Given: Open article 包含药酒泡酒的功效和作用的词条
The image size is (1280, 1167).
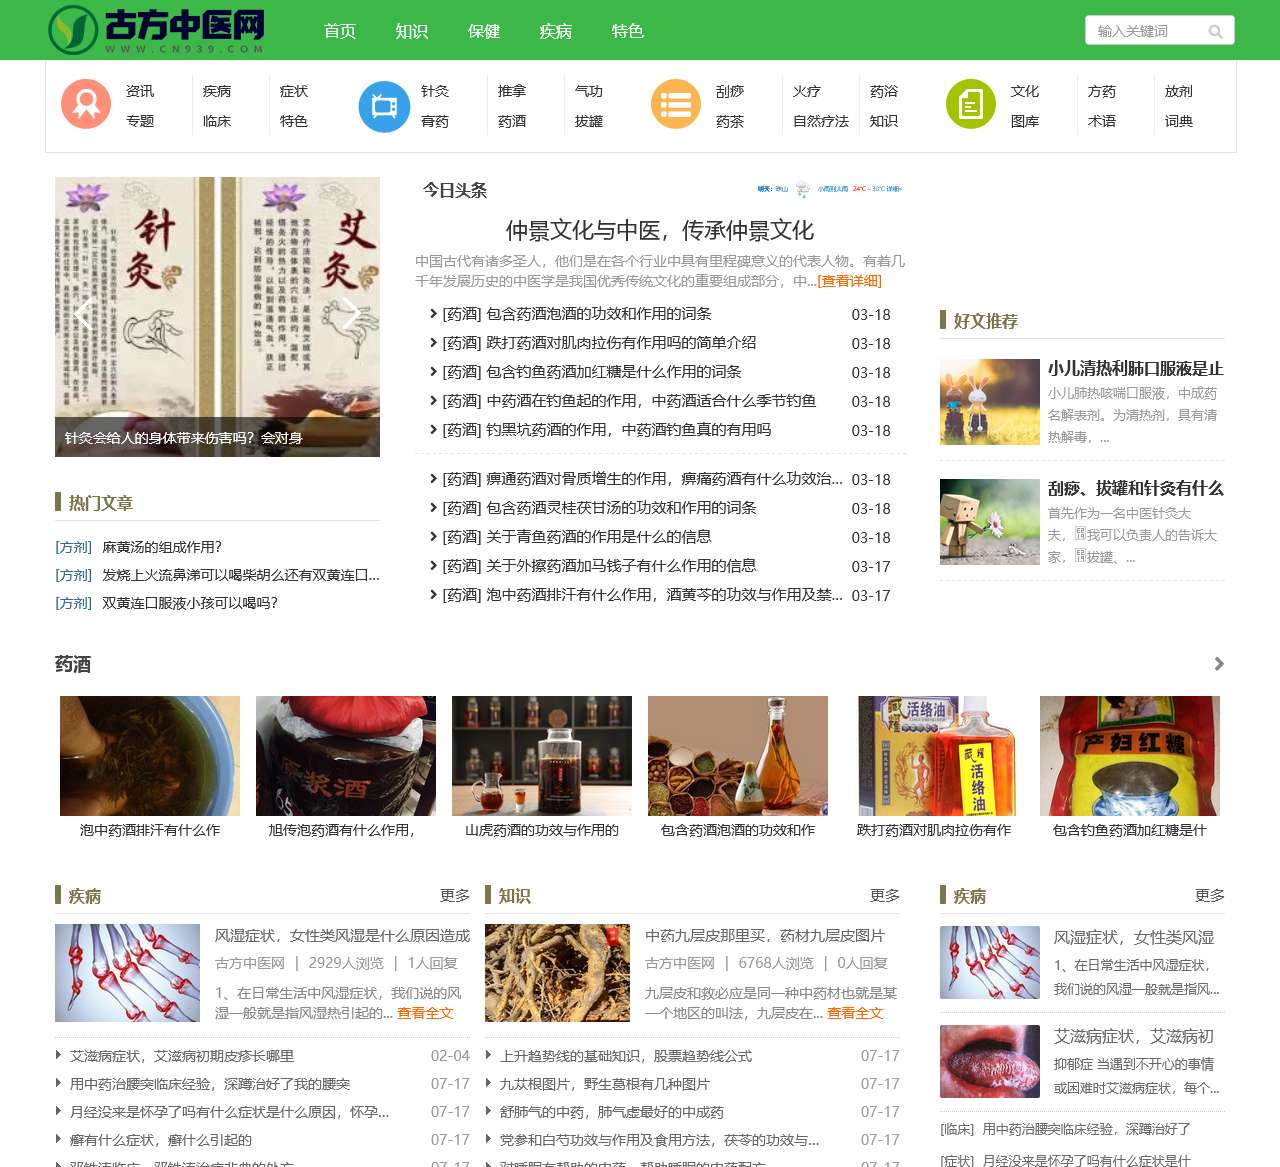Looking at the screenshot, I should point(599,314).
